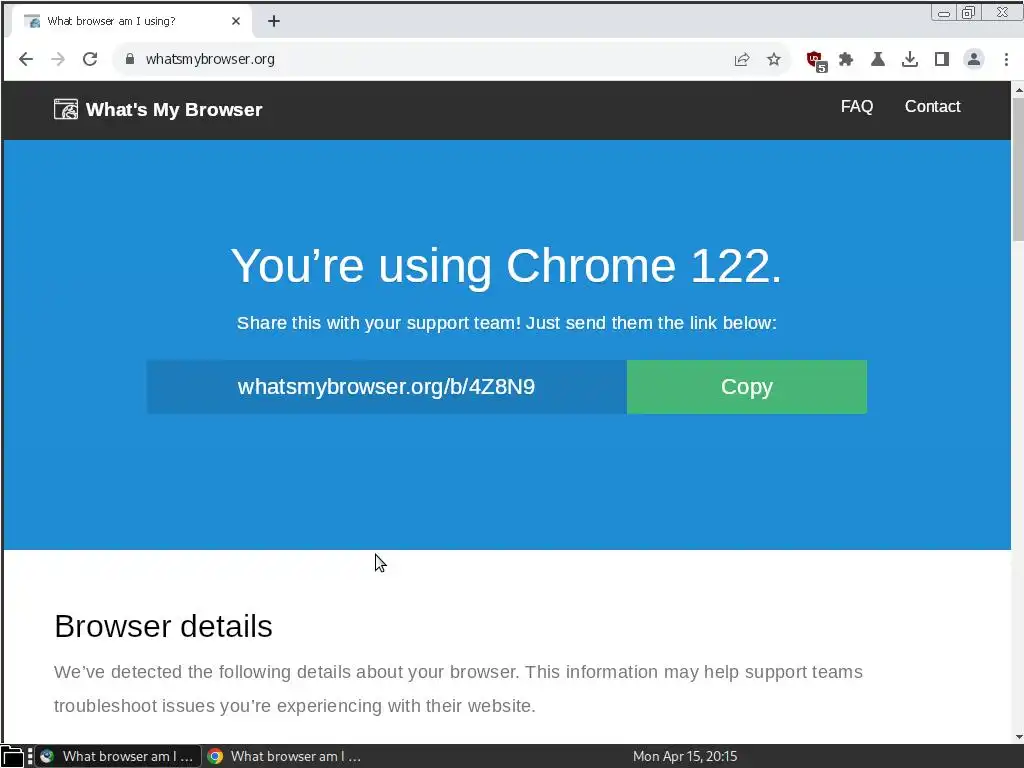Open the FAQ page link
The height and width of the screenshot is (768, 1024).
(x=857, y=106)
